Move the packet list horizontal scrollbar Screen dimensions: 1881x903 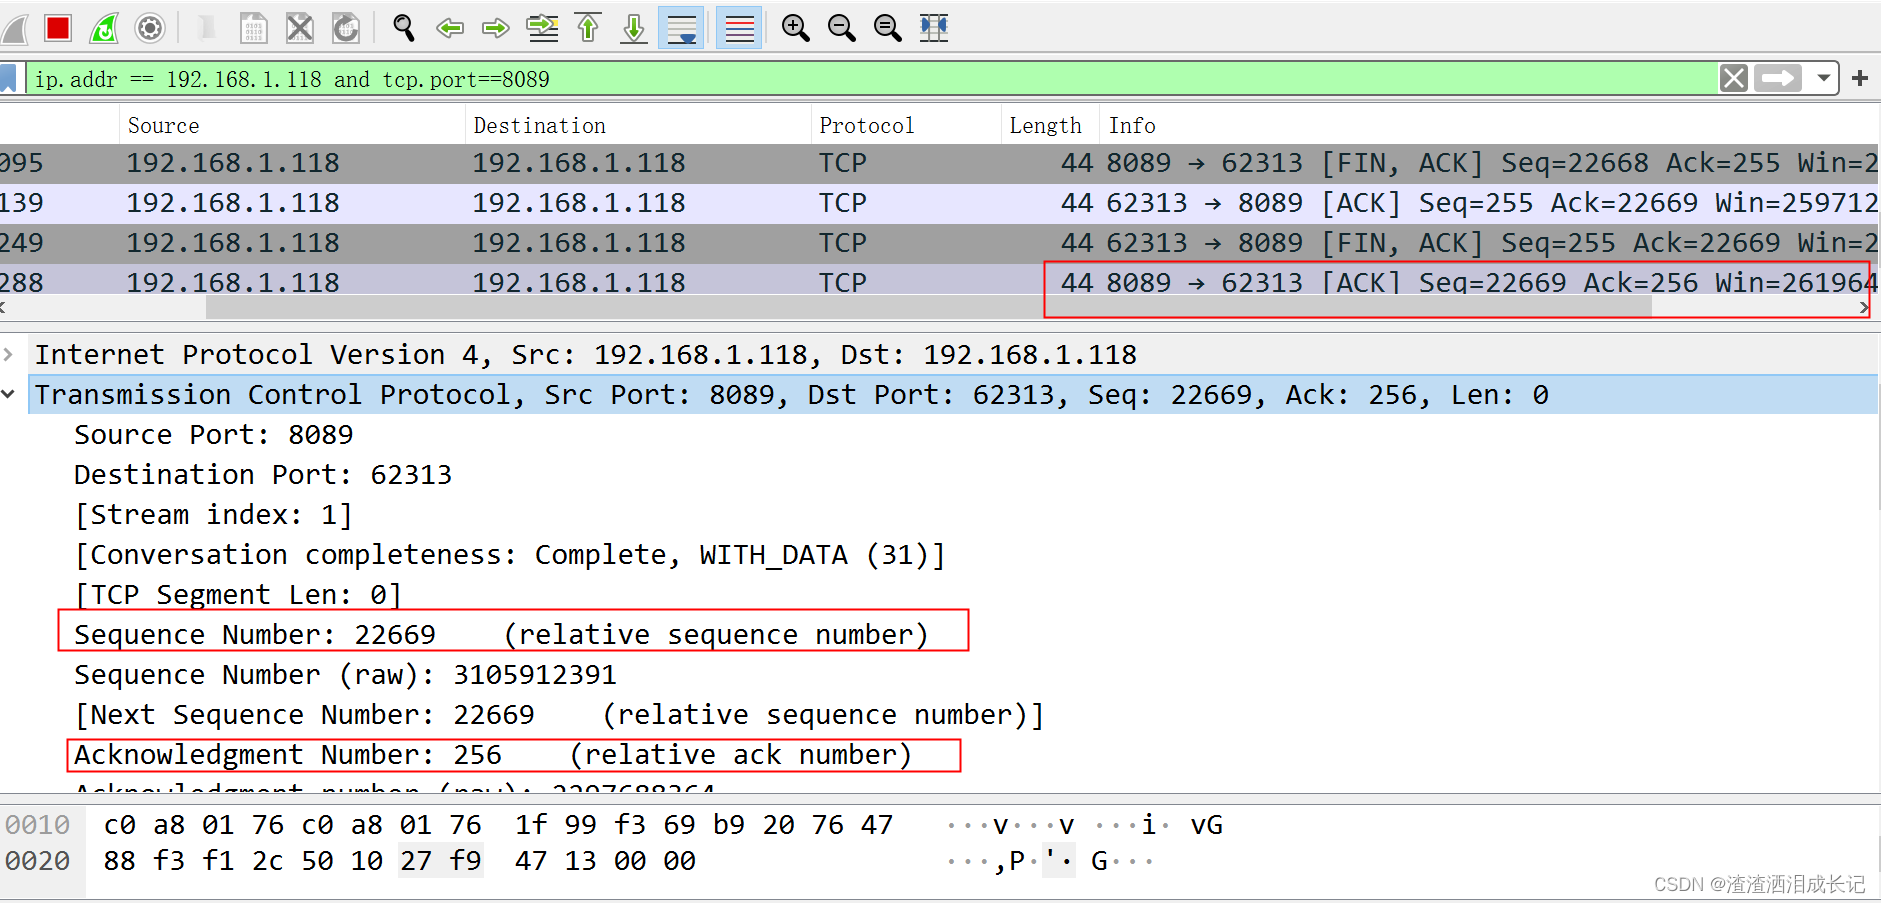[x=928, y=307]
